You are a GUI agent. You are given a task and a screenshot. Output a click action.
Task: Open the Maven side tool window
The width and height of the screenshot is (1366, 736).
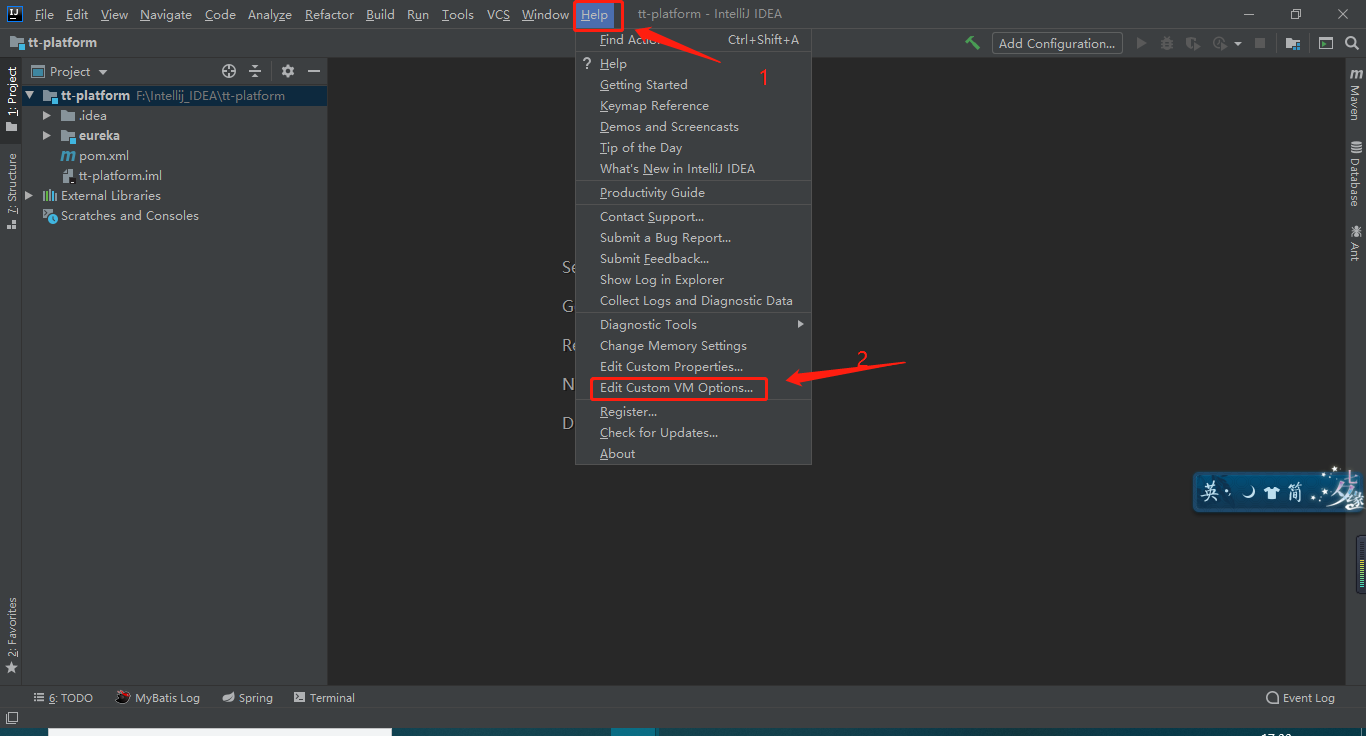pos(1355,95)
